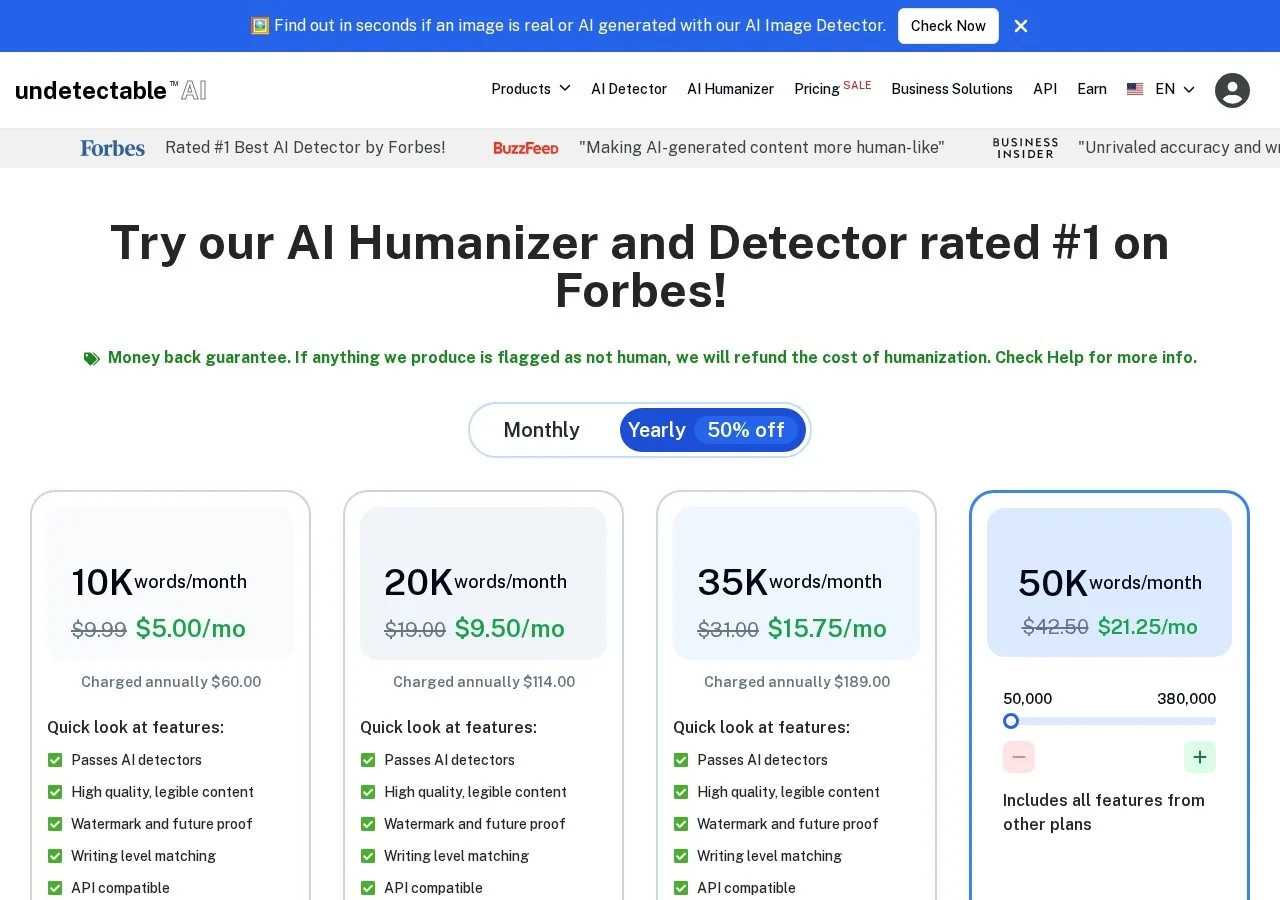Screen dimensions: 1280x900
Task: Click the $15.75/mo price in 35K plan
Action: tap(827, 629)
